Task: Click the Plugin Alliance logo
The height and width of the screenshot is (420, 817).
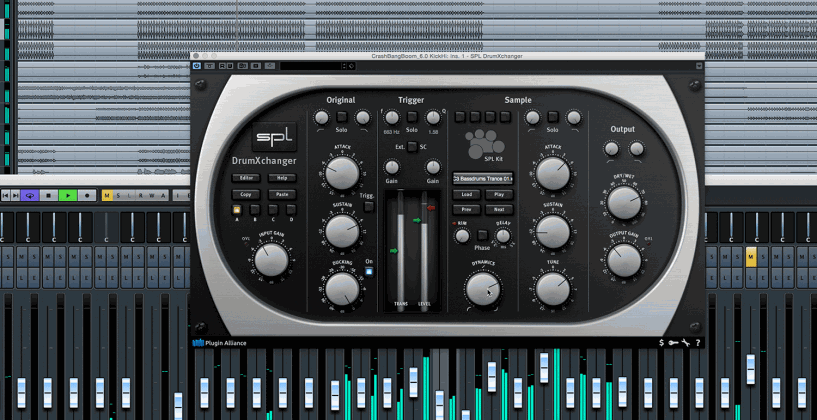Action: click(x=219, y=343)
